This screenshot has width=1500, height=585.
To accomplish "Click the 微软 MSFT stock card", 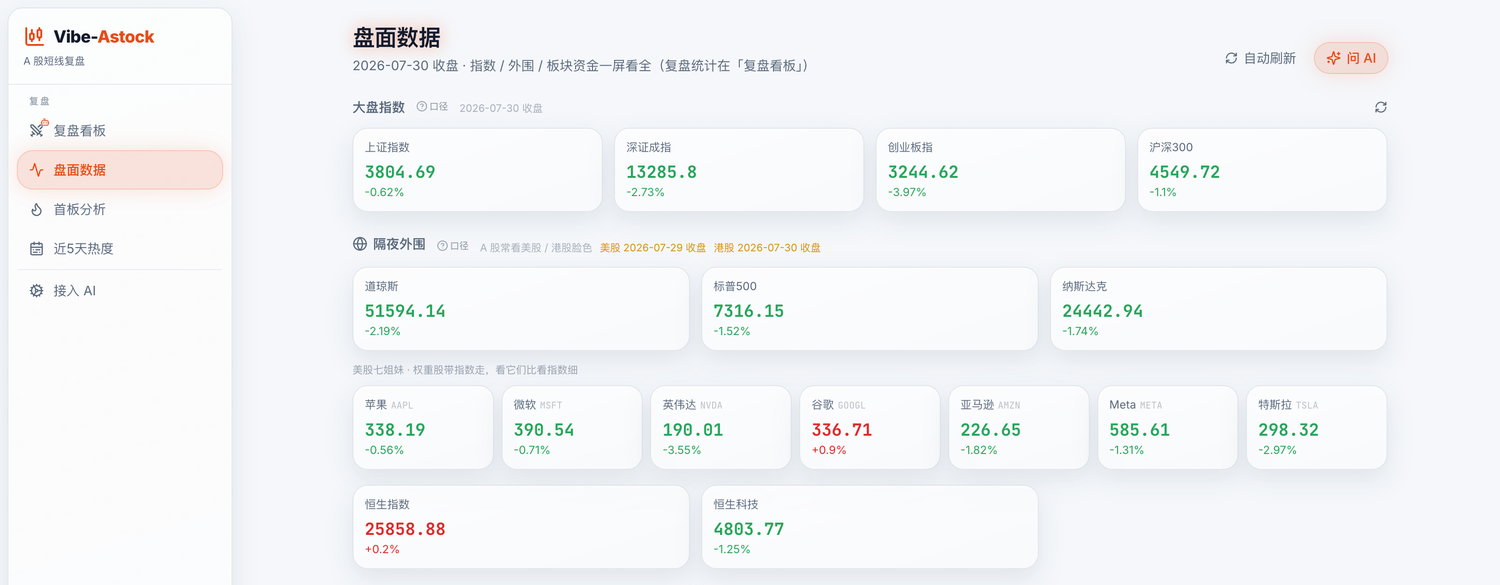I will pyautogui.click(x=572, y=428).
